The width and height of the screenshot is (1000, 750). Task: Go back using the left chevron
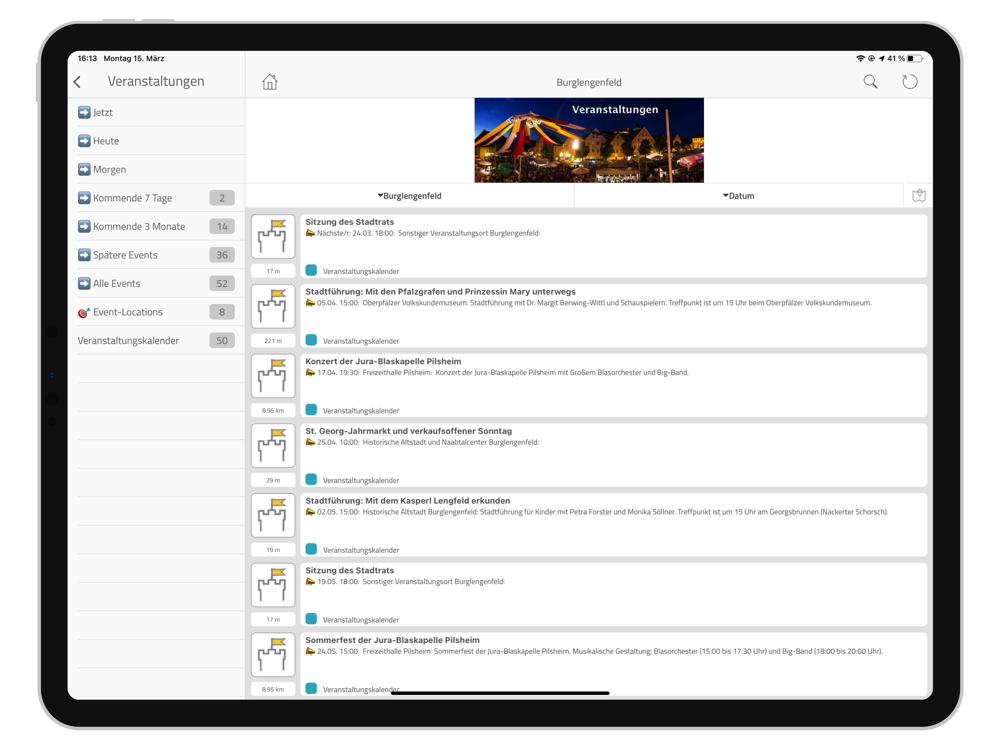coord(77,82)
